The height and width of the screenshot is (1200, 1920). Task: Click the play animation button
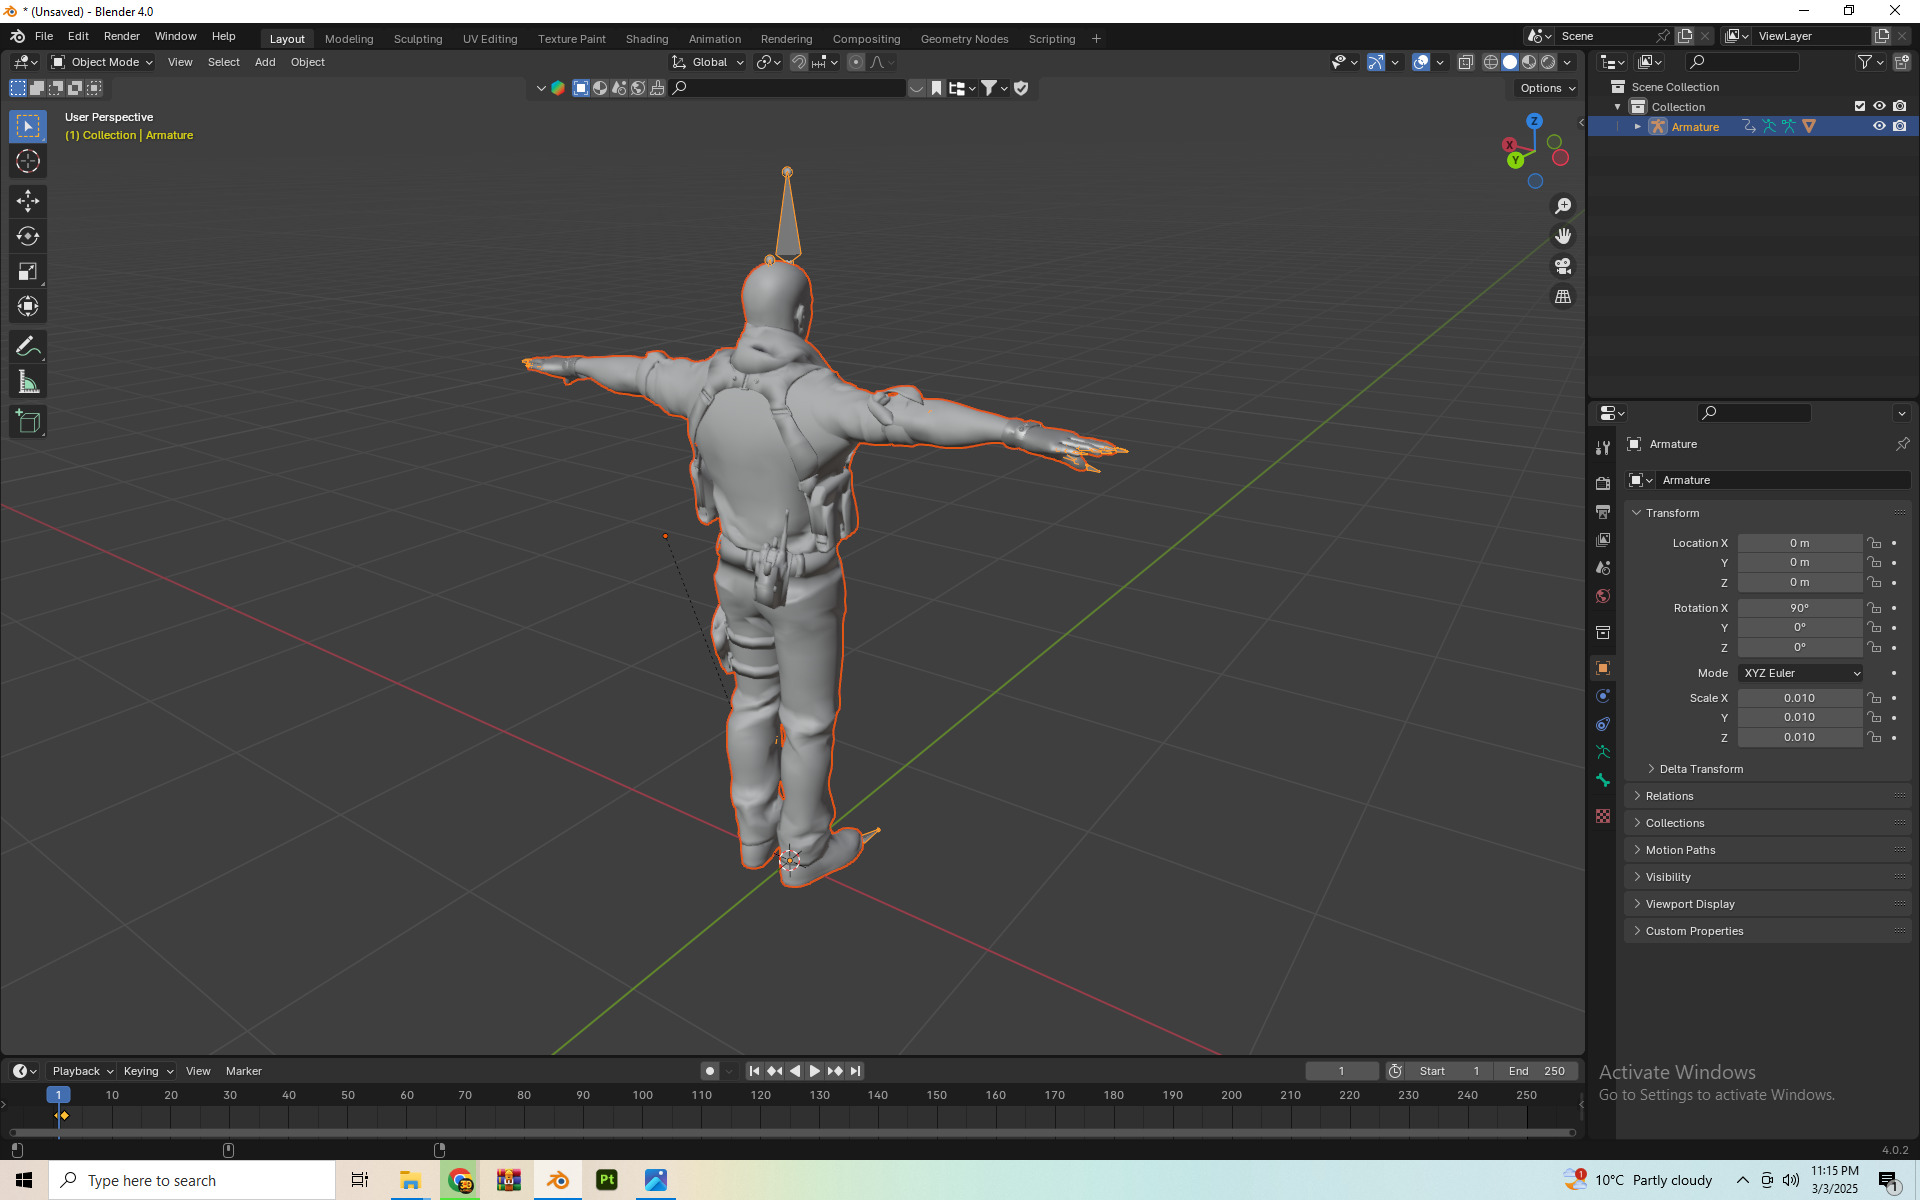tap(815, 1071)
